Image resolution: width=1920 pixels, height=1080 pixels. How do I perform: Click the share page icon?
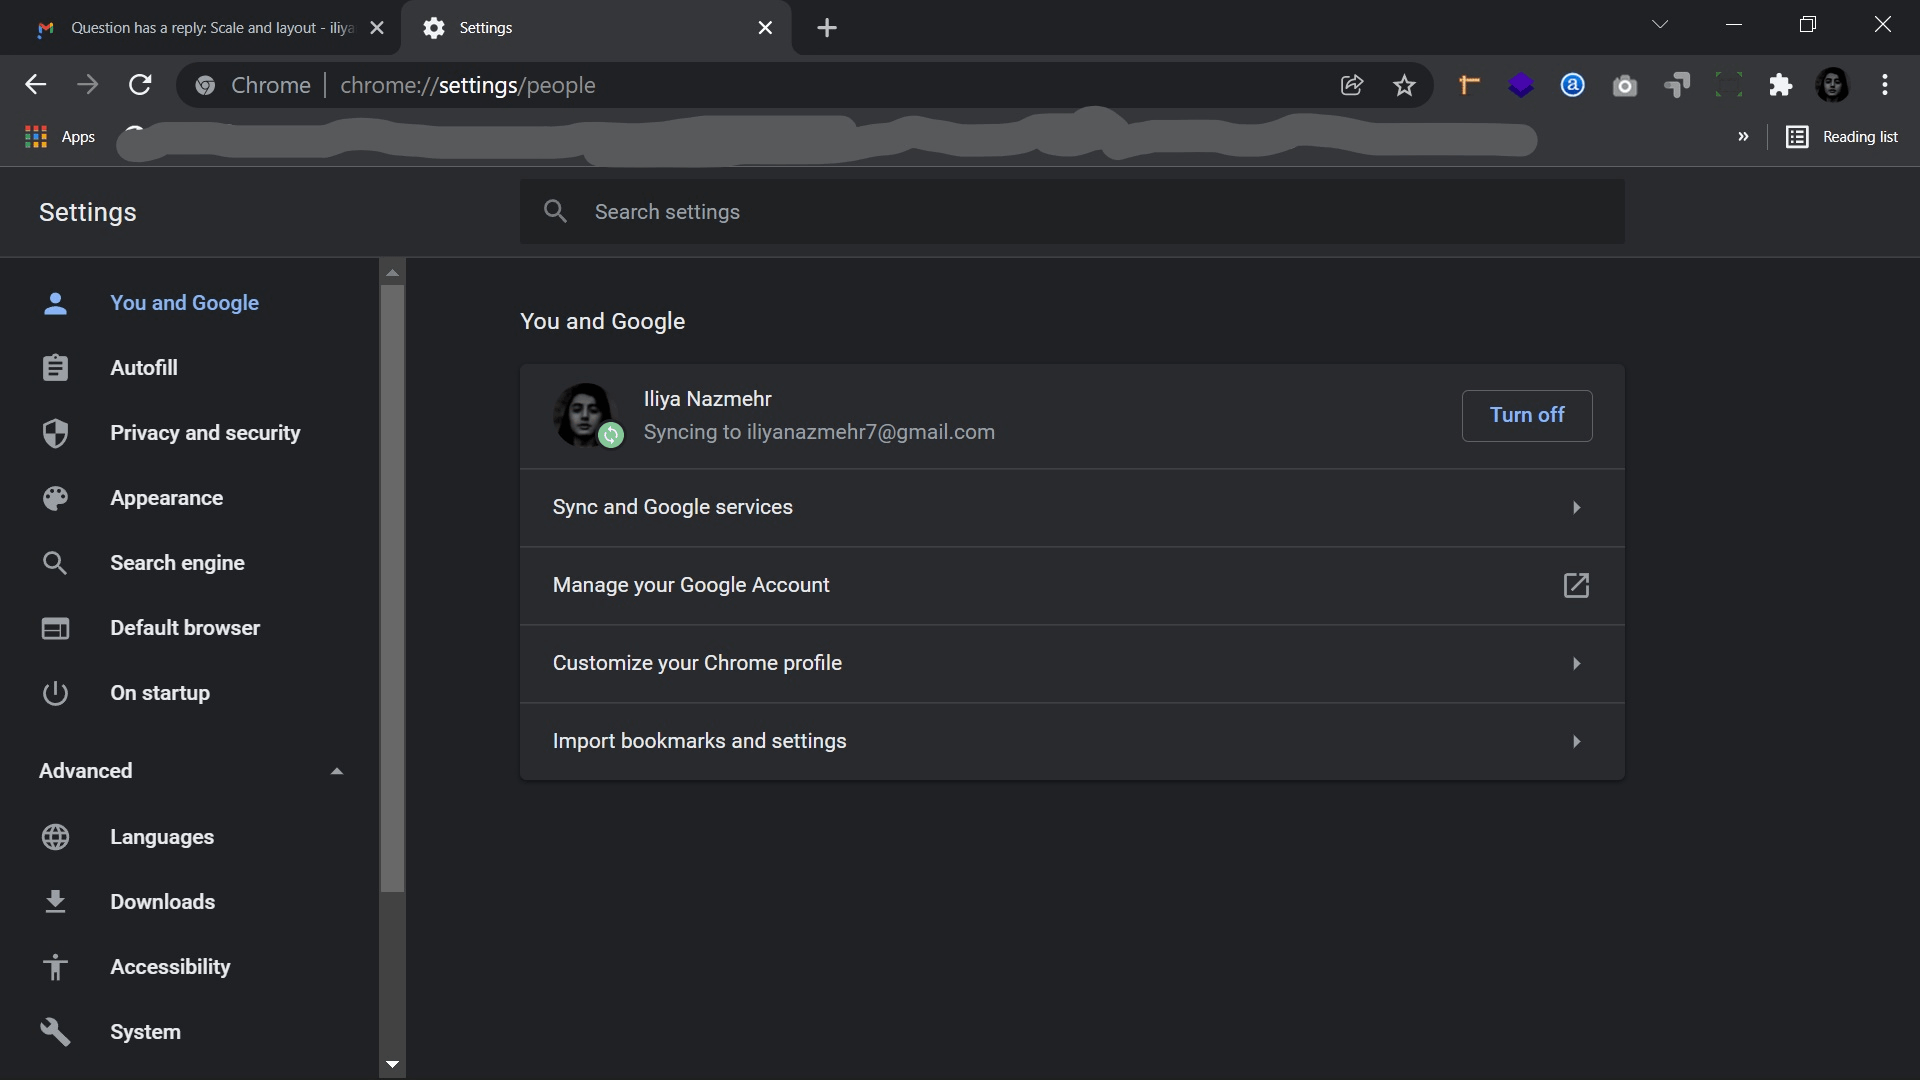(1351, 86)
